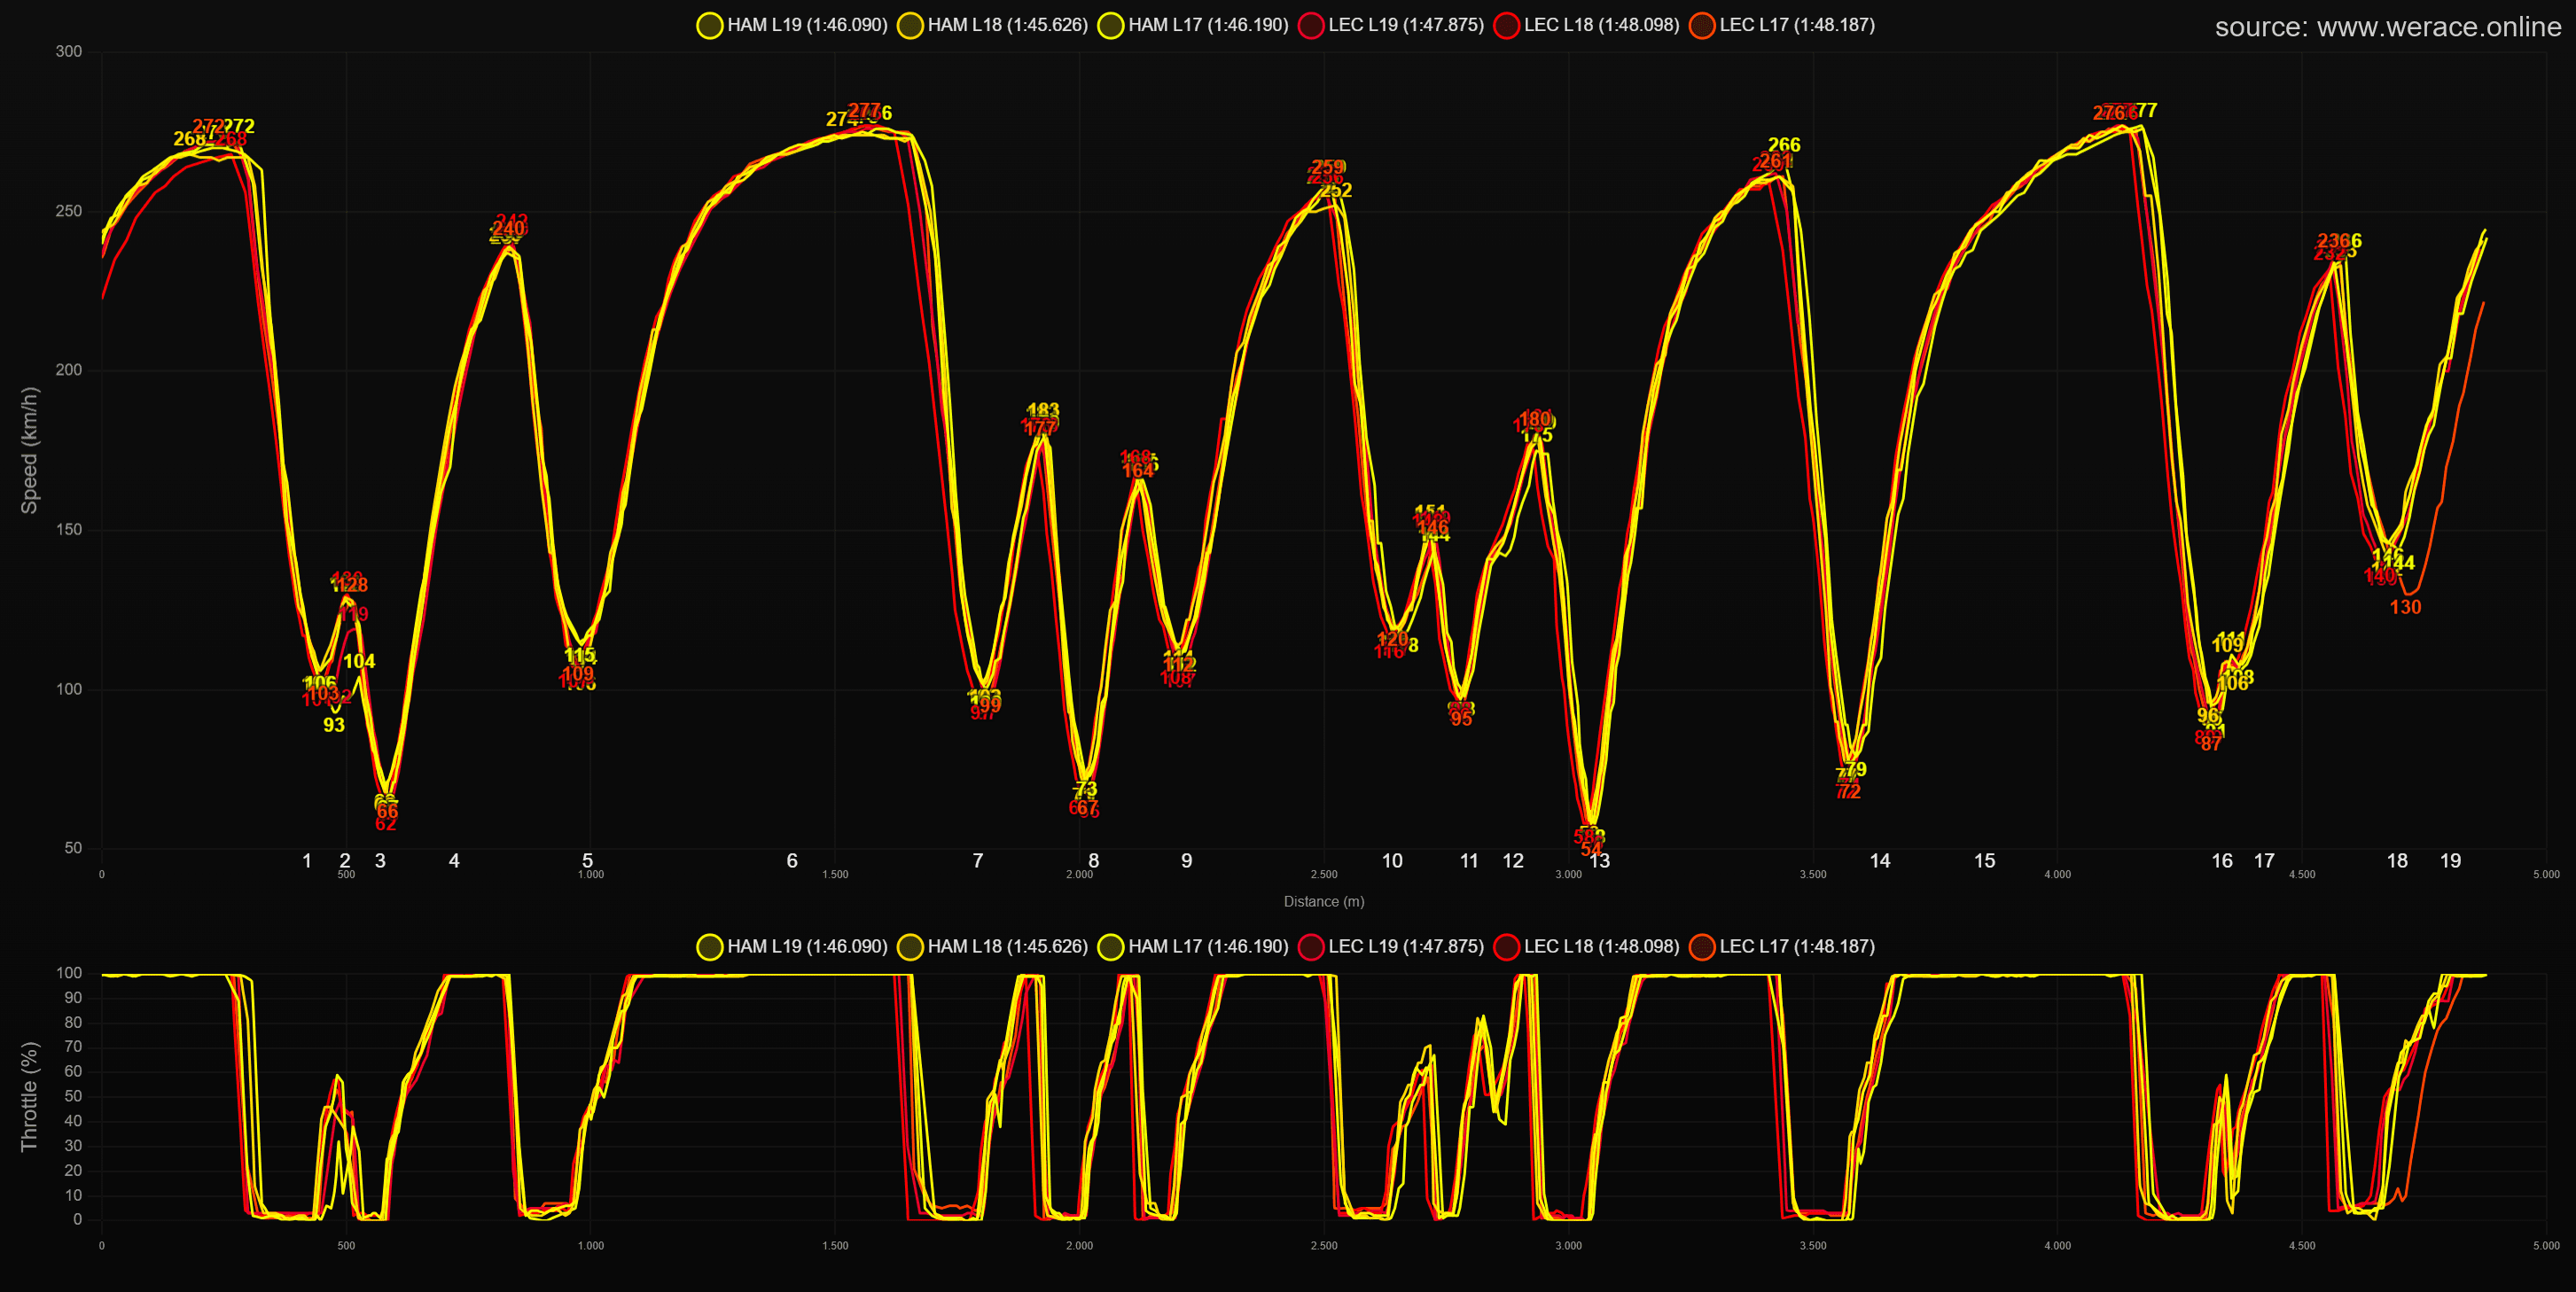Click the source www.werace.online text

2387,27
